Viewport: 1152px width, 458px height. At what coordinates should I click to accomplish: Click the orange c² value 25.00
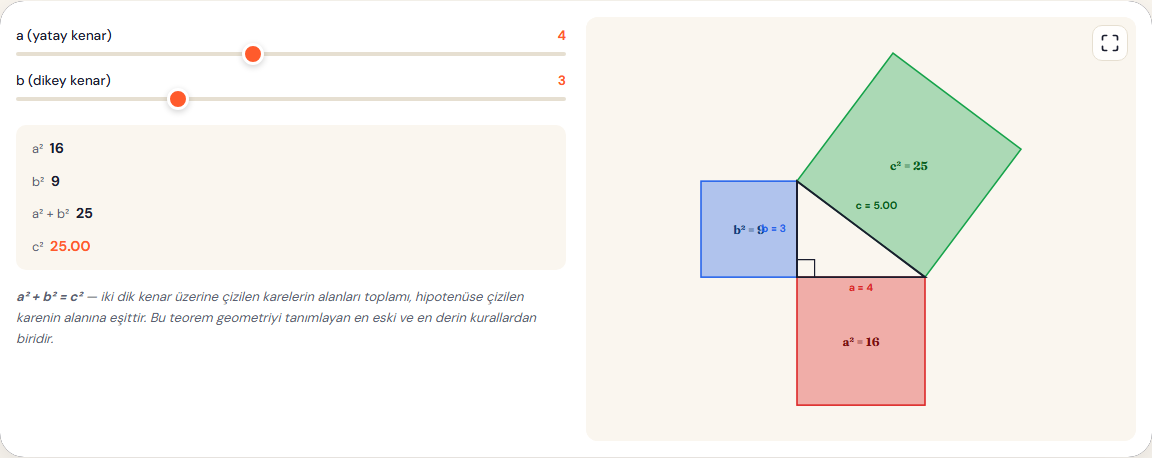coord(70,246)
